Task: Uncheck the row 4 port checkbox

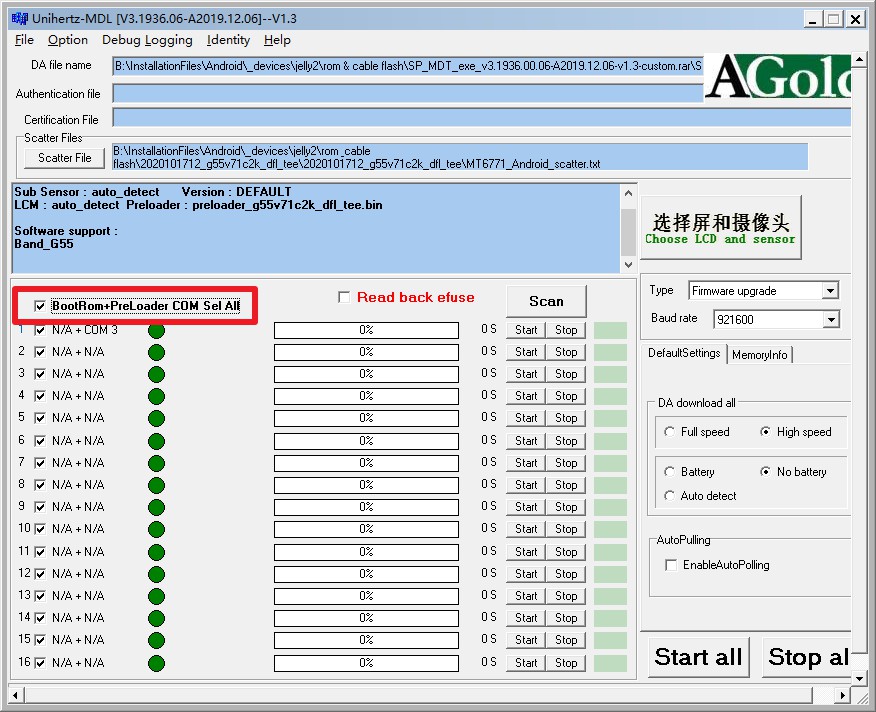Action: pos(40,396)
